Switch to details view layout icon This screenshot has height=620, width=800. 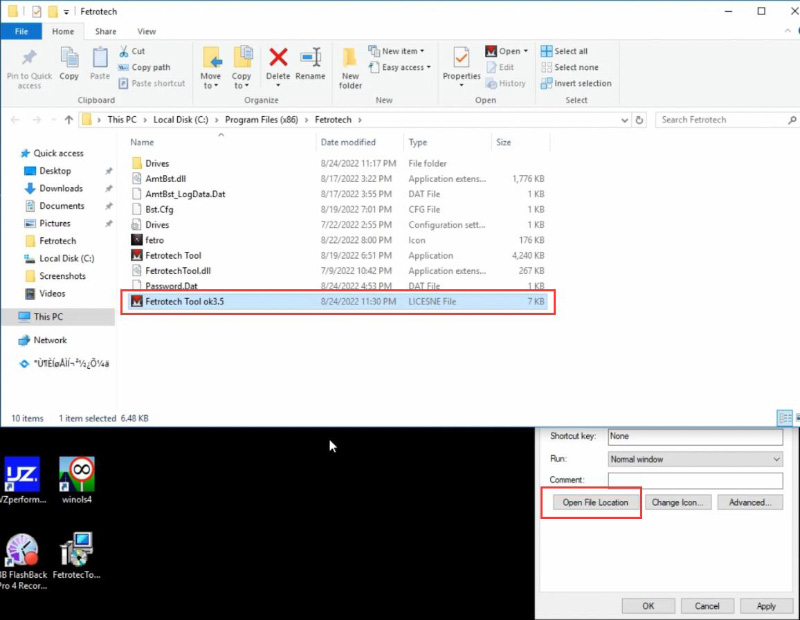coord(784,418)
